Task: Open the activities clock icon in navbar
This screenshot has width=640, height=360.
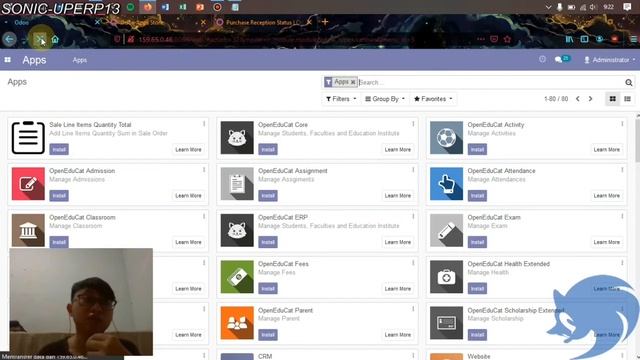Action: tap(542, 60)
